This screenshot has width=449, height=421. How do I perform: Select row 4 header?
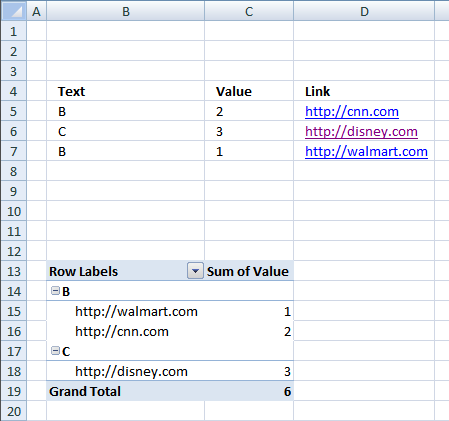tap(13, 91)
